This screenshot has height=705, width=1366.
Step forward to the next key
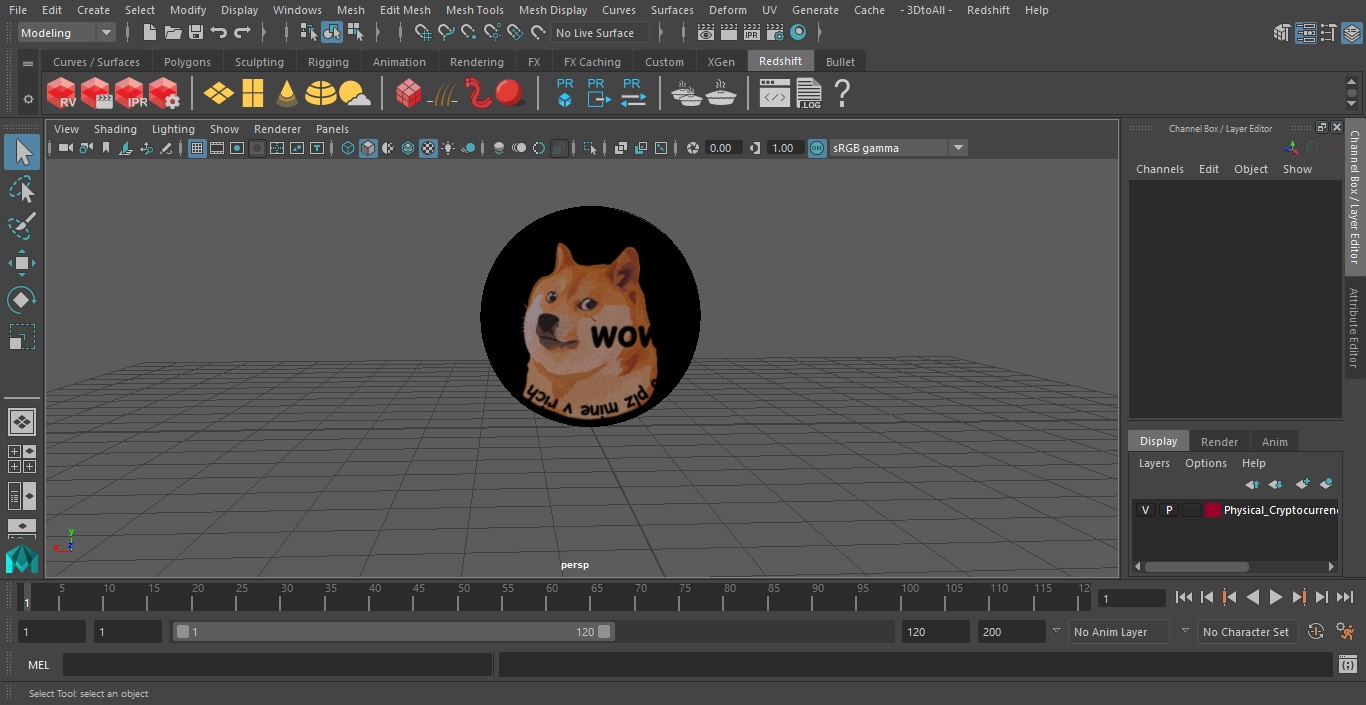coord(1299,597)
